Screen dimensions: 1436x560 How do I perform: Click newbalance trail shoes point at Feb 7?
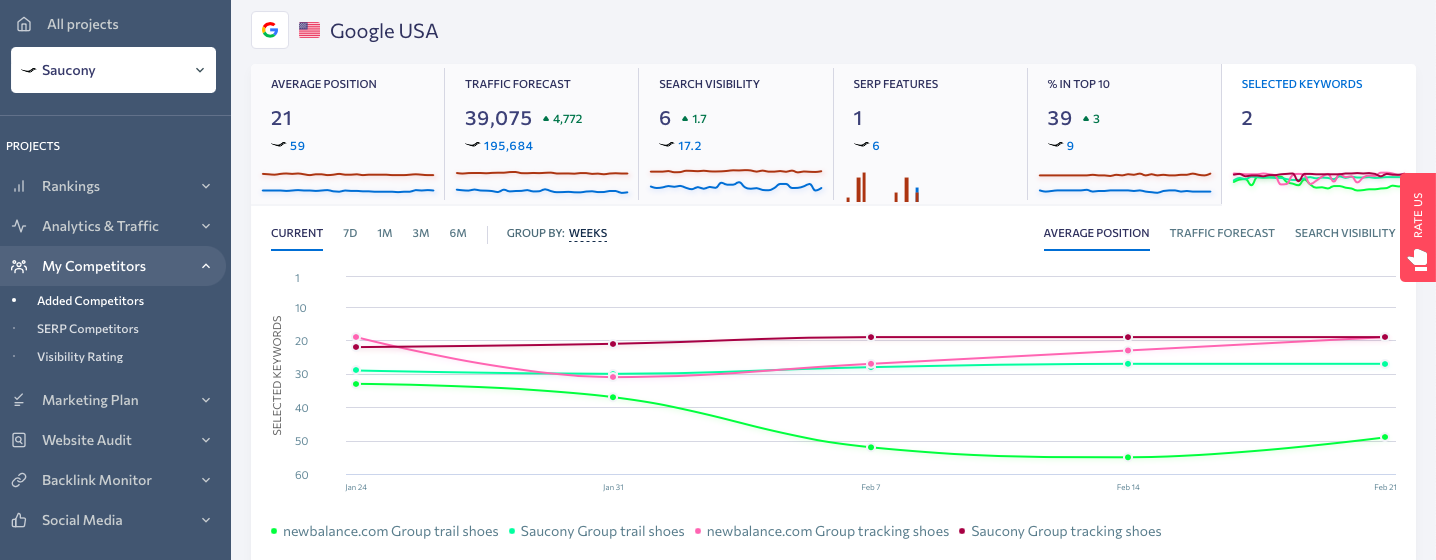point(871,447)
